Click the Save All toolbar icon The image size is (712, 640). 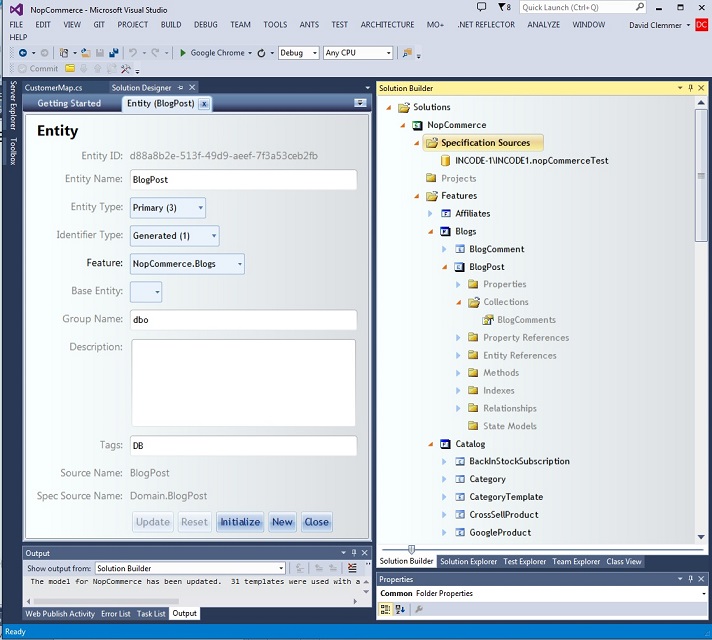click(114, 53)
